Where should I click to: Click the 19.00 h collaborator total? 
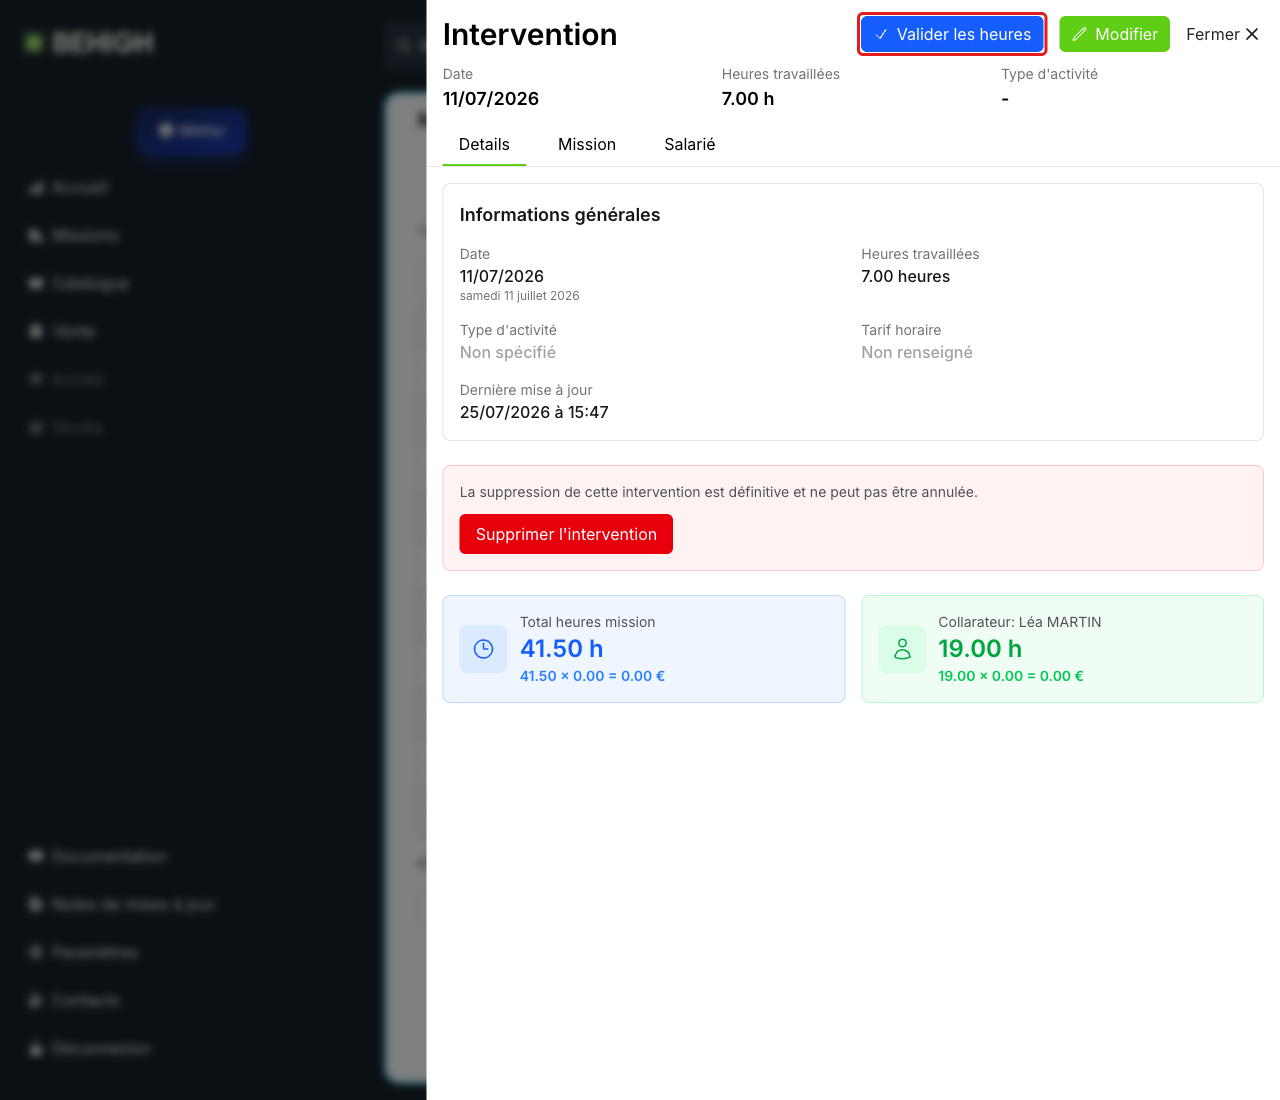(980, 649)
